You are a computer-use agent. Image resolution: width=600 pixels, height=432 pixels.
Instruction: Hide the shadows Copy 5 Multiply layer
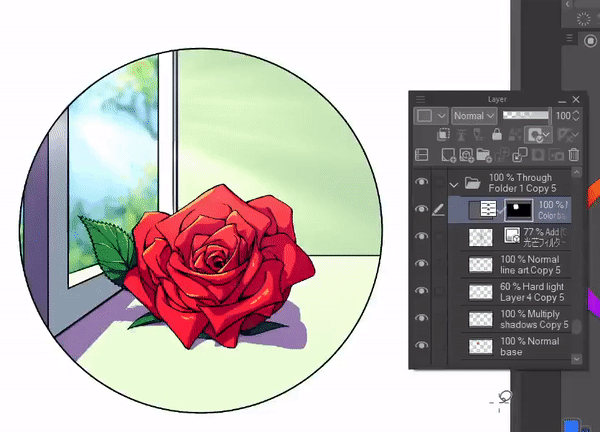421,320
